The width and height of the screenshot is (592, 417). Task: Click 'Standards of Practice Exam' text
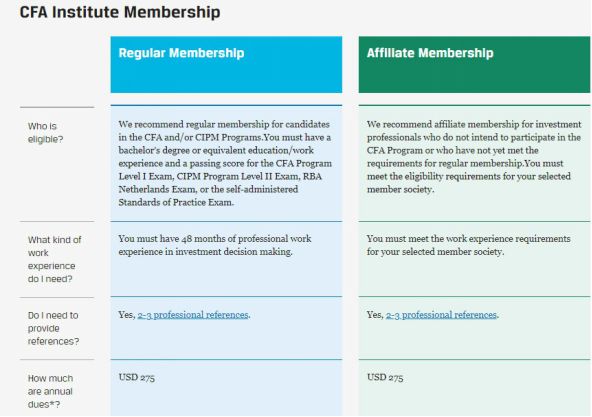pyautogui.click(x=176, y=202)
